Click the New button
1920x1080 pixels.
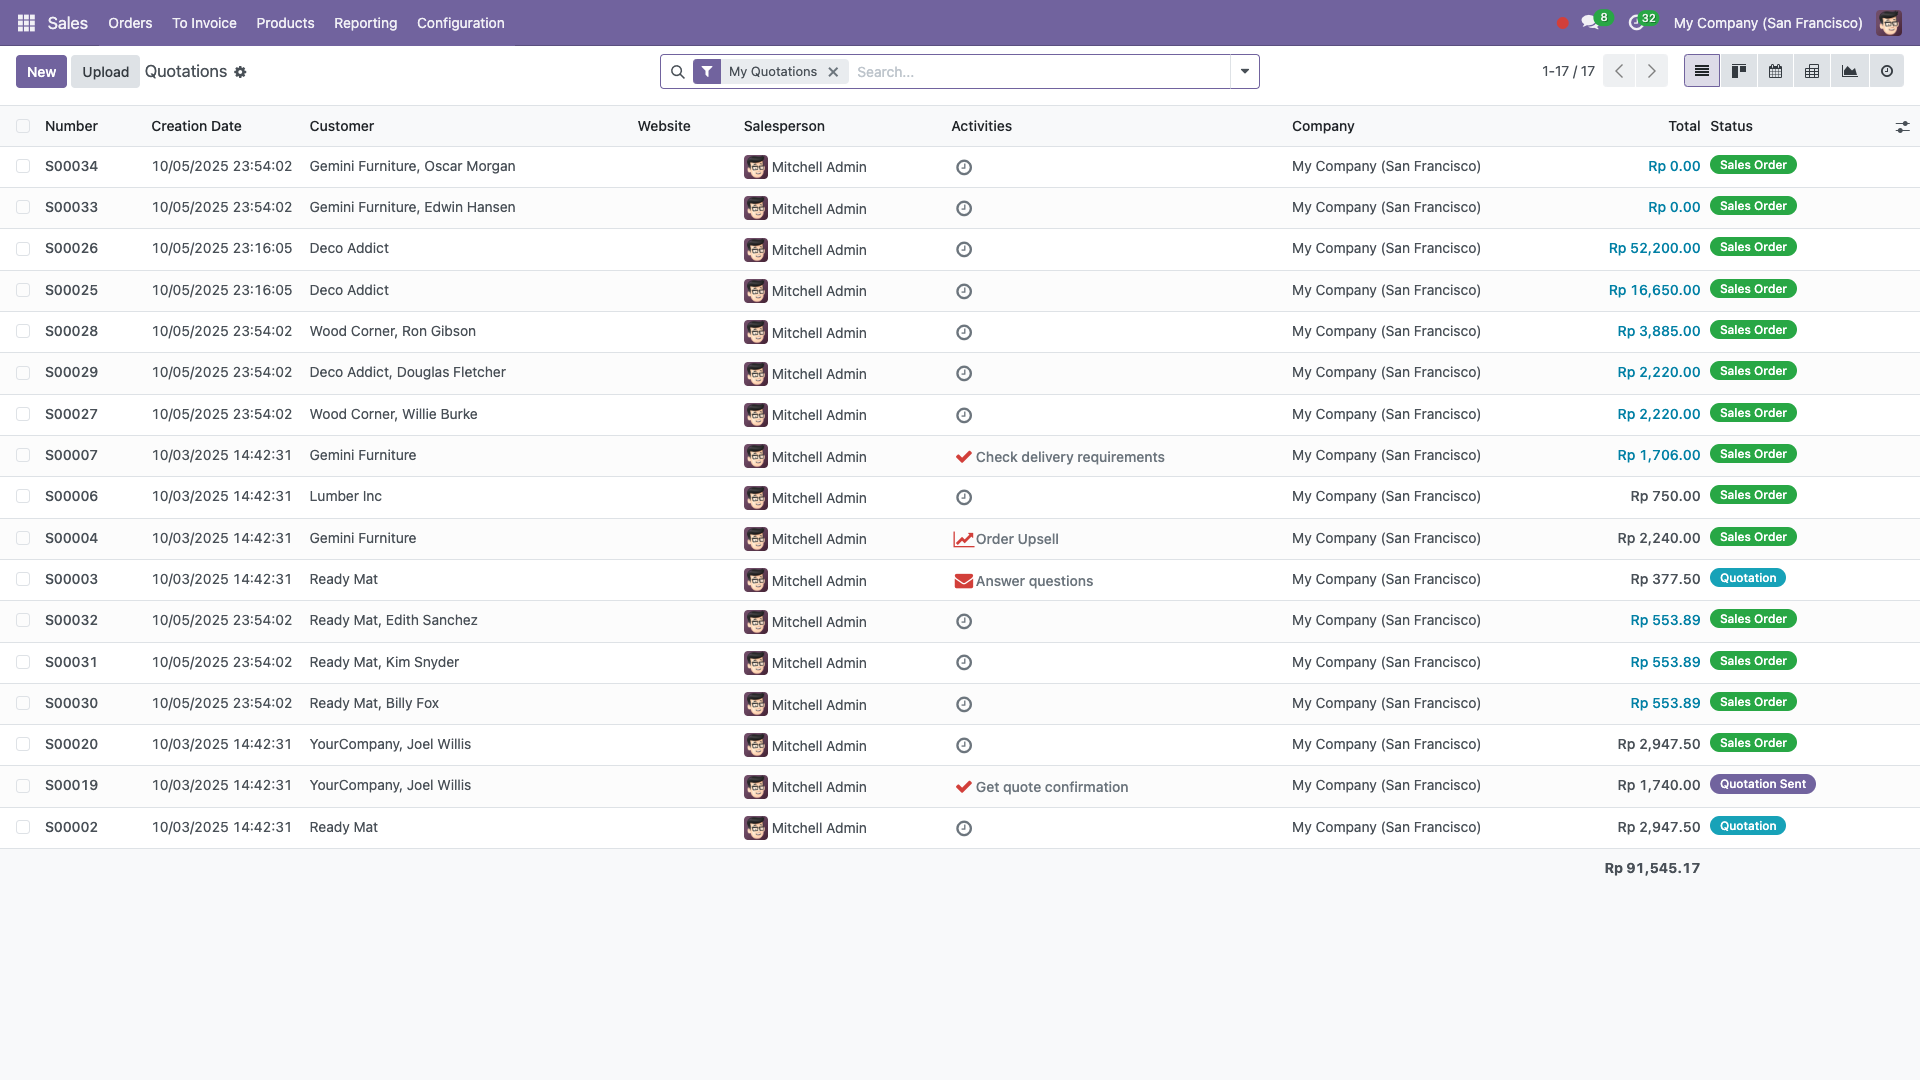pos(41,72)
